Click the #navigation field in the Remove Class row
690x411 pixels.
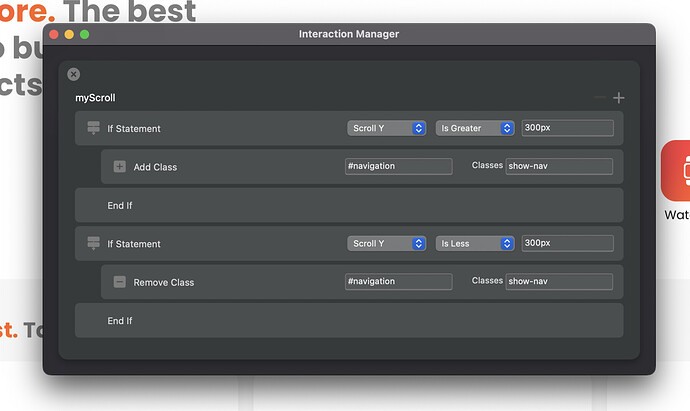pos(398,282)
